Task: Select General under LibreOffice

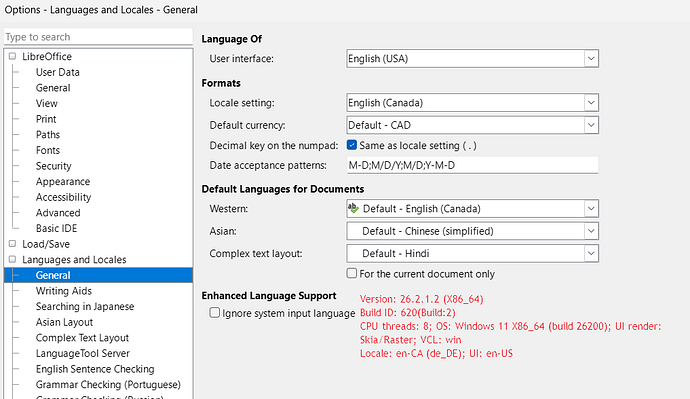Action: [x=53, y=88]
